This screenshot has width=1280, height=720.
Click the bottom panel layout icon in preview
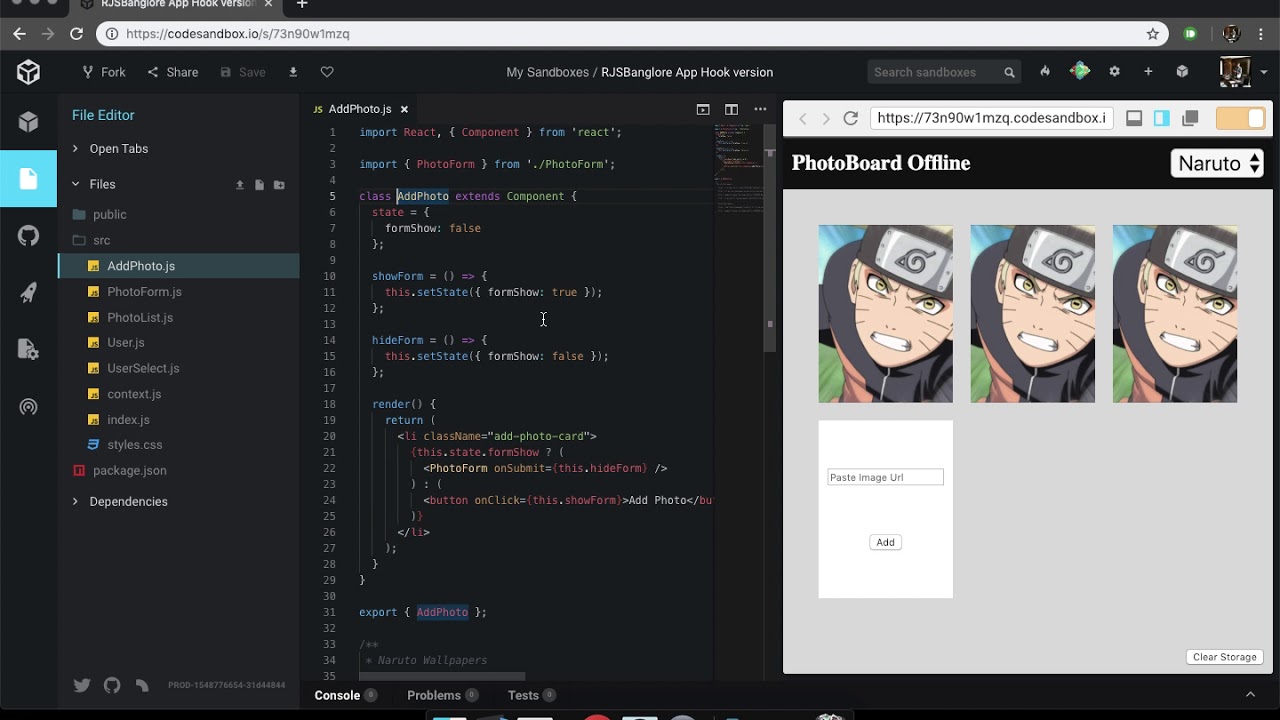pos(1134,118)
